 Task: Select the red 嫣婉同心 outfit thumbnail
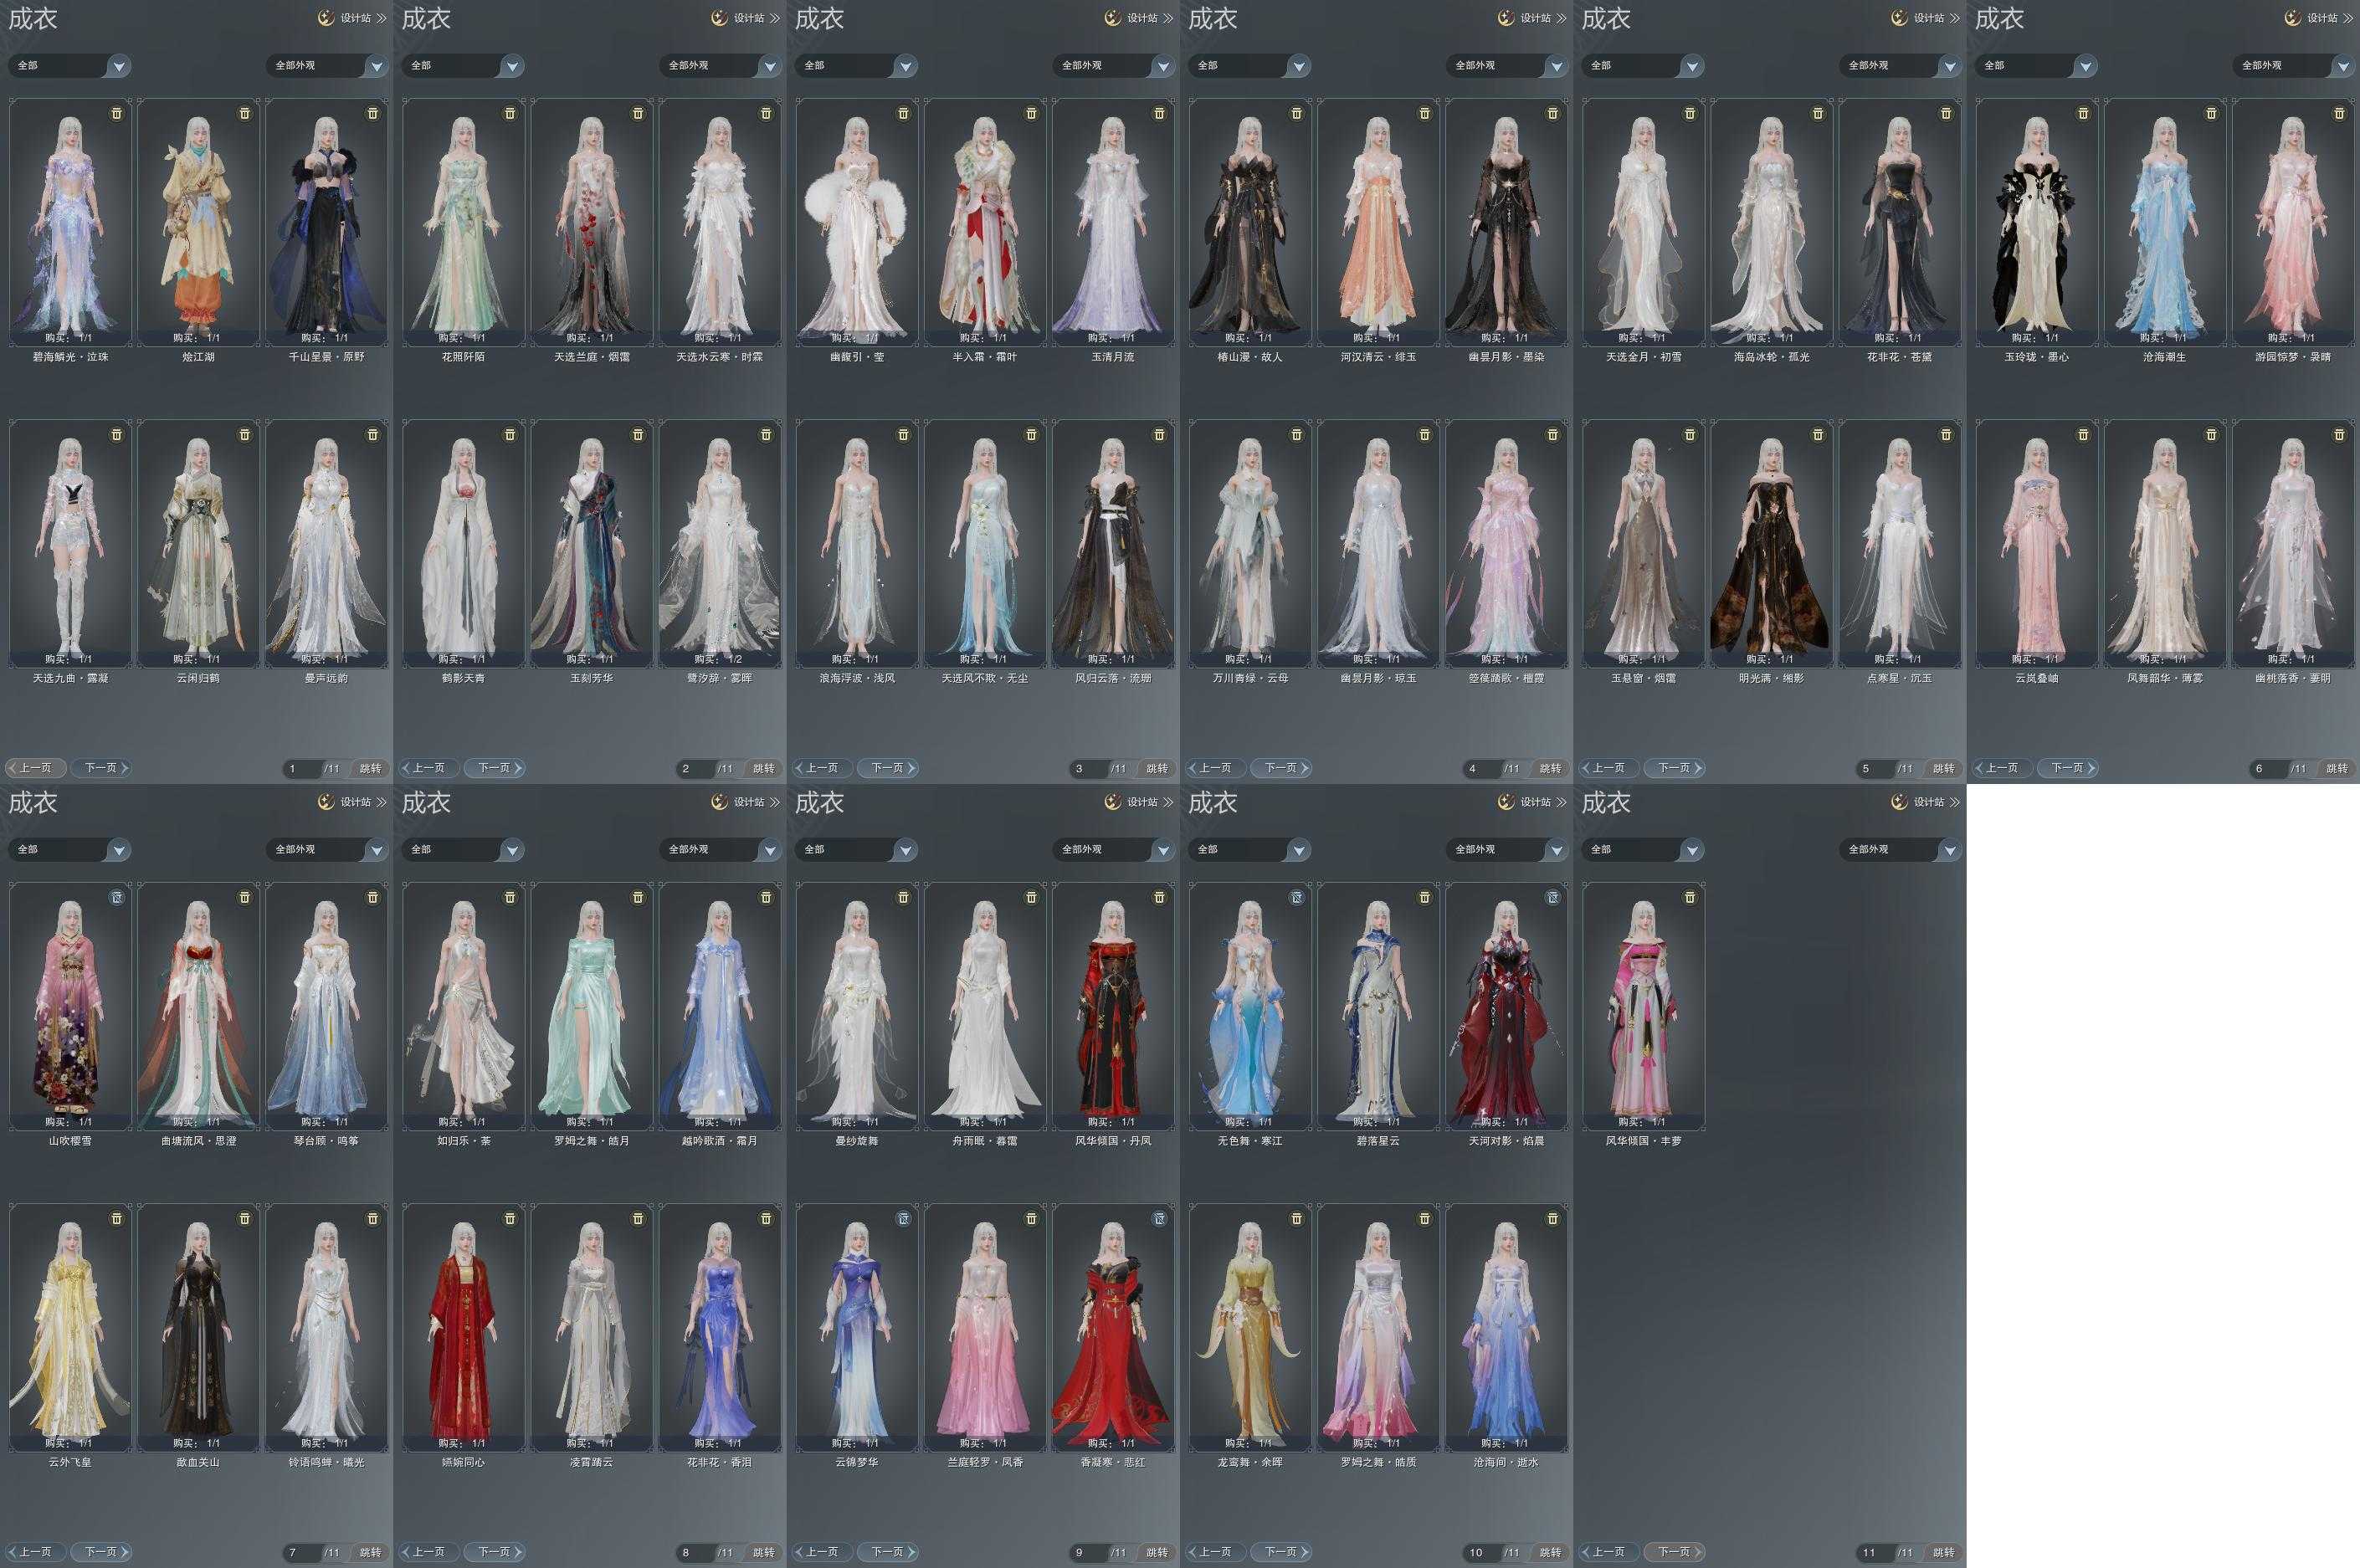pos(463,1330)
